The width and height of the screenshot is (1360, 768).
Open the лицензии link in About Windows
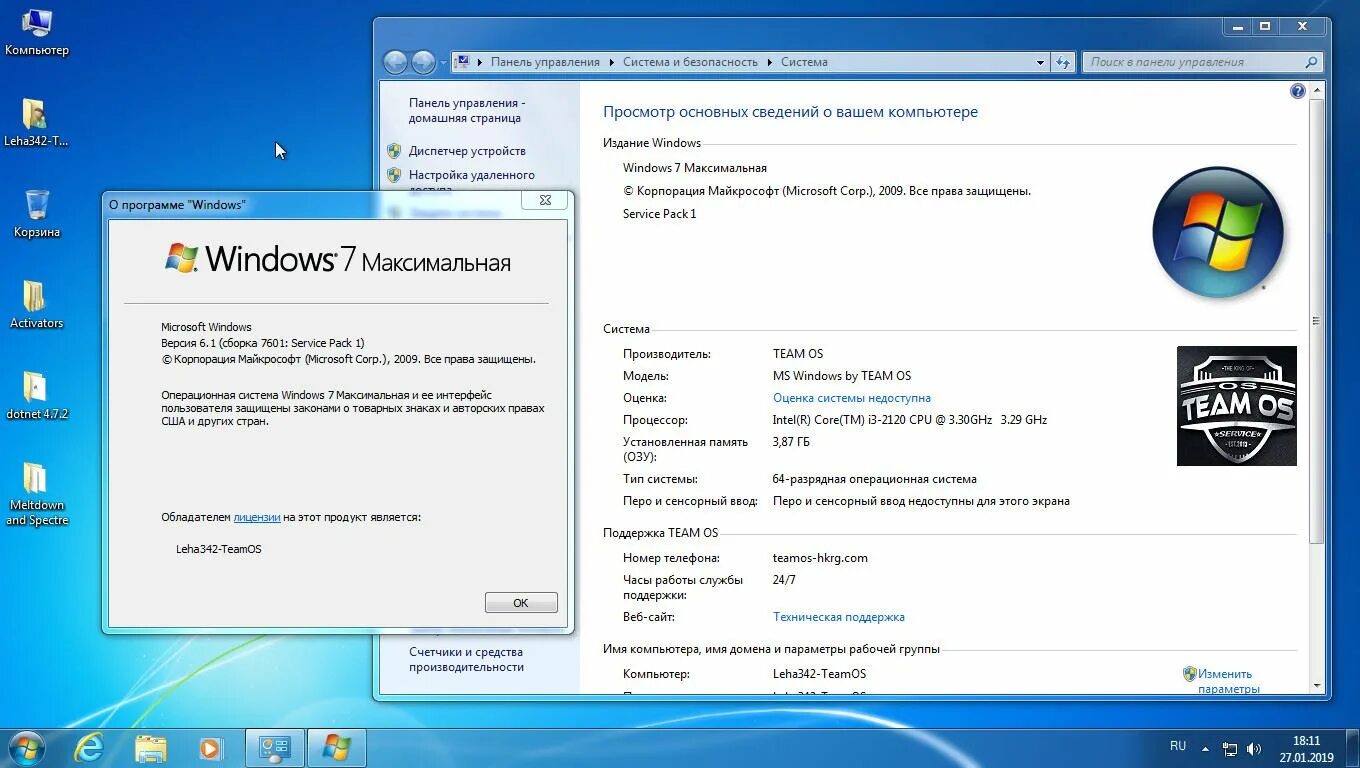tap(257, 517)
